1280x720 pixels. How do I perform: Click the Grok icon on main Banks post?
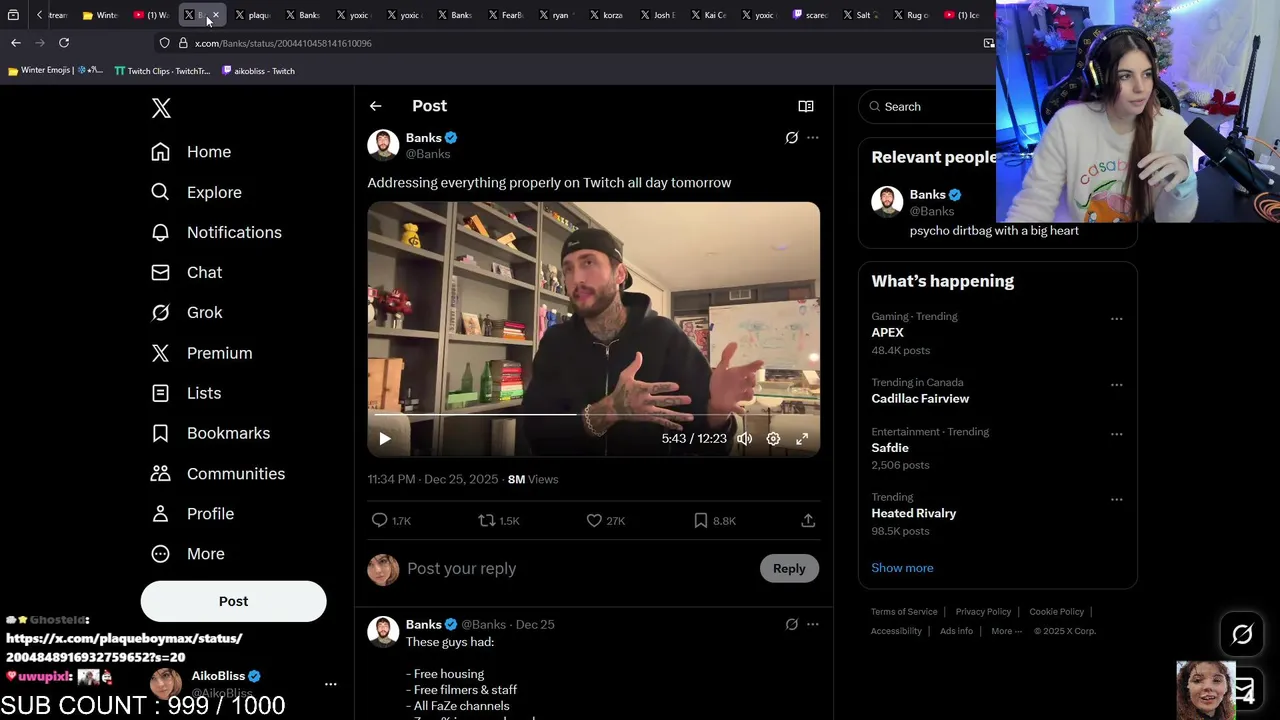792,137
